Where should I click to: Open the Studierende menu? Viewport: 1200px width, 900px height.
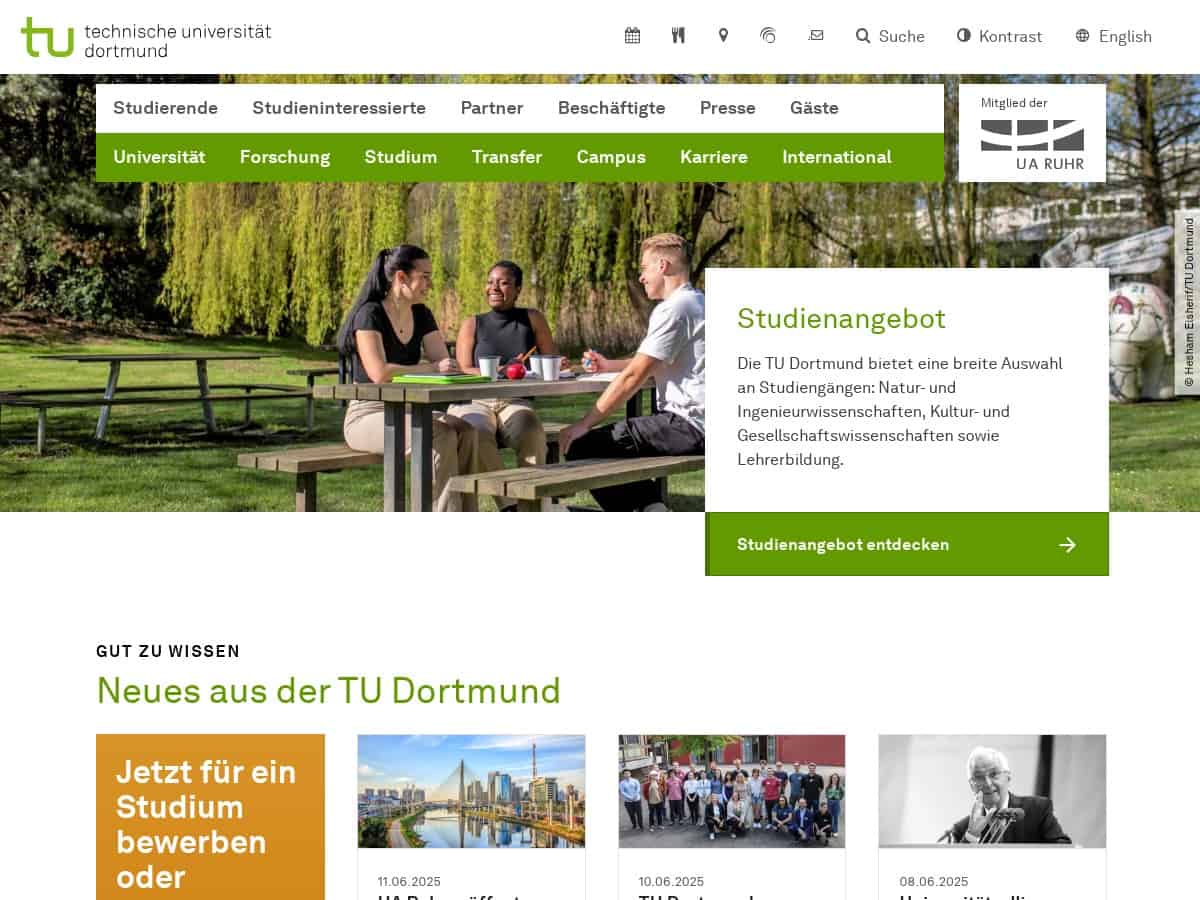165,108
